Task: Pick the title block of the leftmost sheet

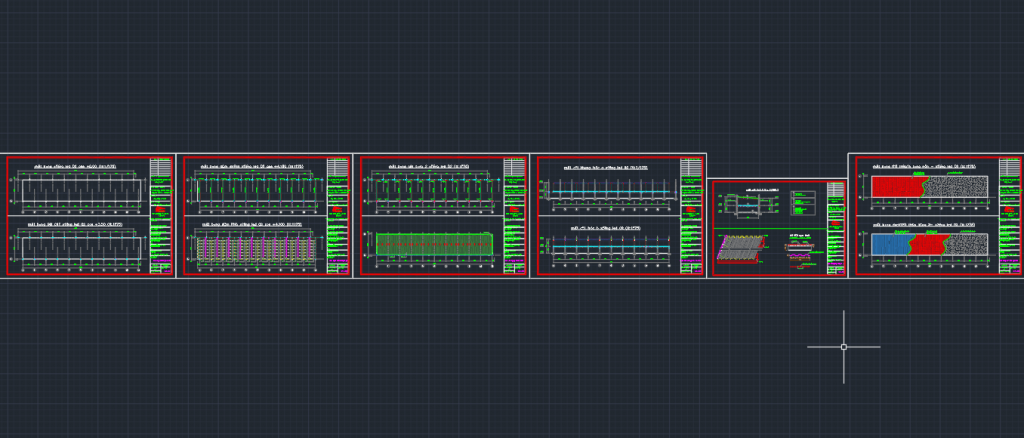Action: (x=161, y=215)
